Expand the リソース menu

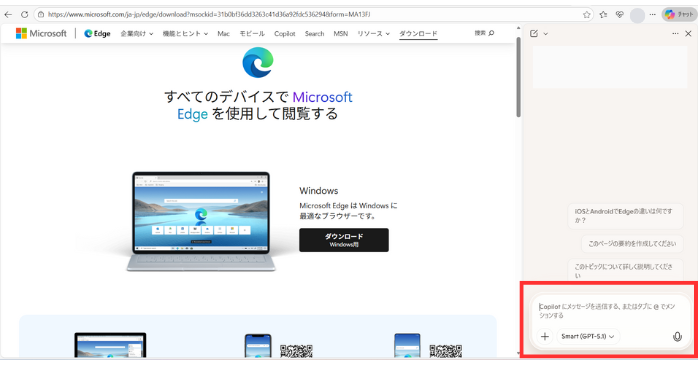[373, 33]
